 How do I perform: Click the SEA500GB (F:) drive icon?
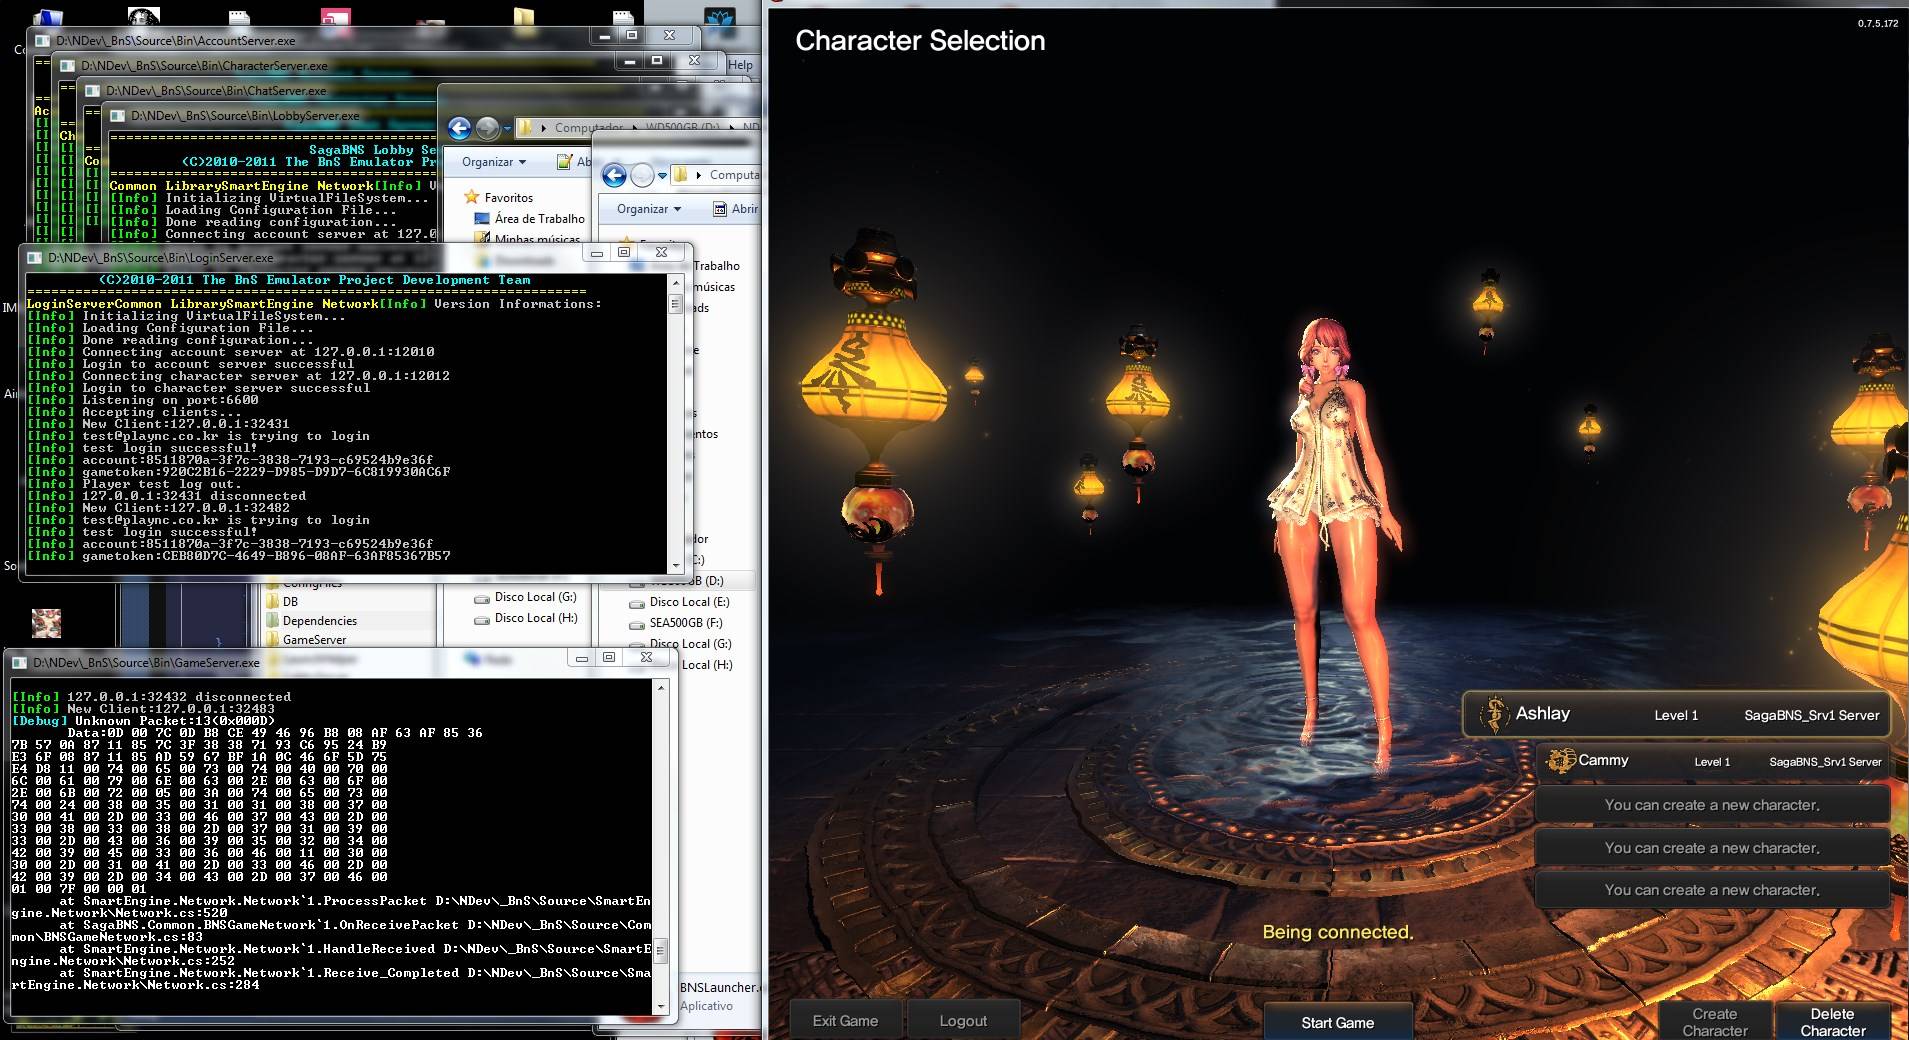pyautogui.click(x=636, y=623)
